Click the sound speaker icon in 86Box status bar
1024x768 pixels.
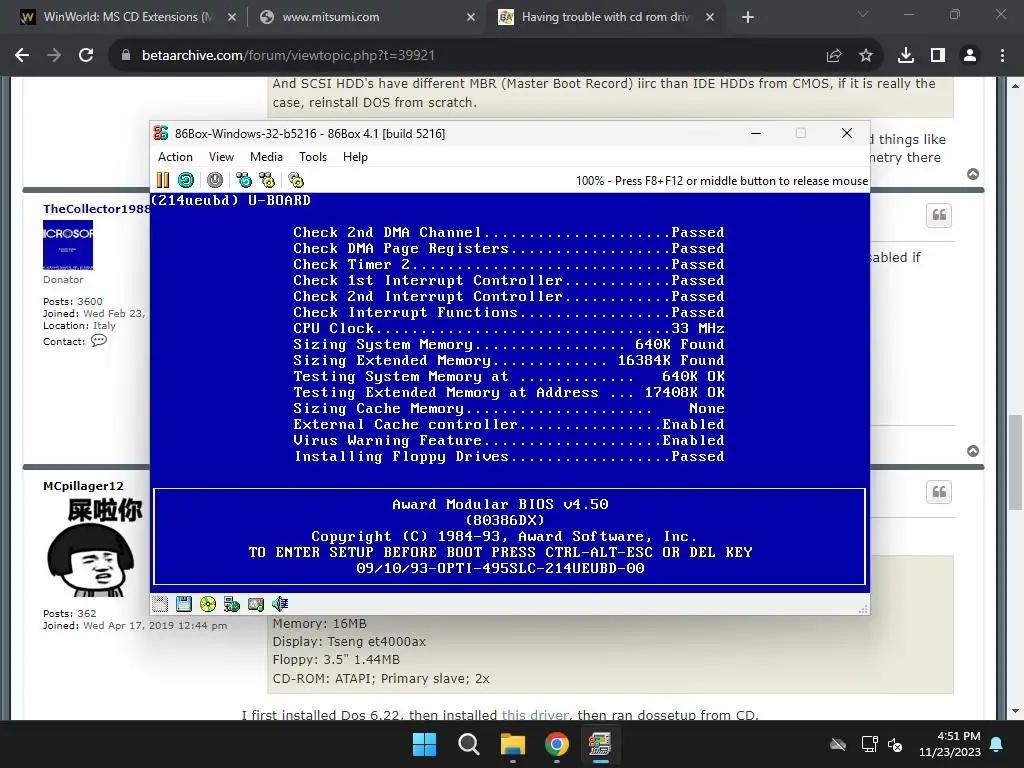[280, 604]
